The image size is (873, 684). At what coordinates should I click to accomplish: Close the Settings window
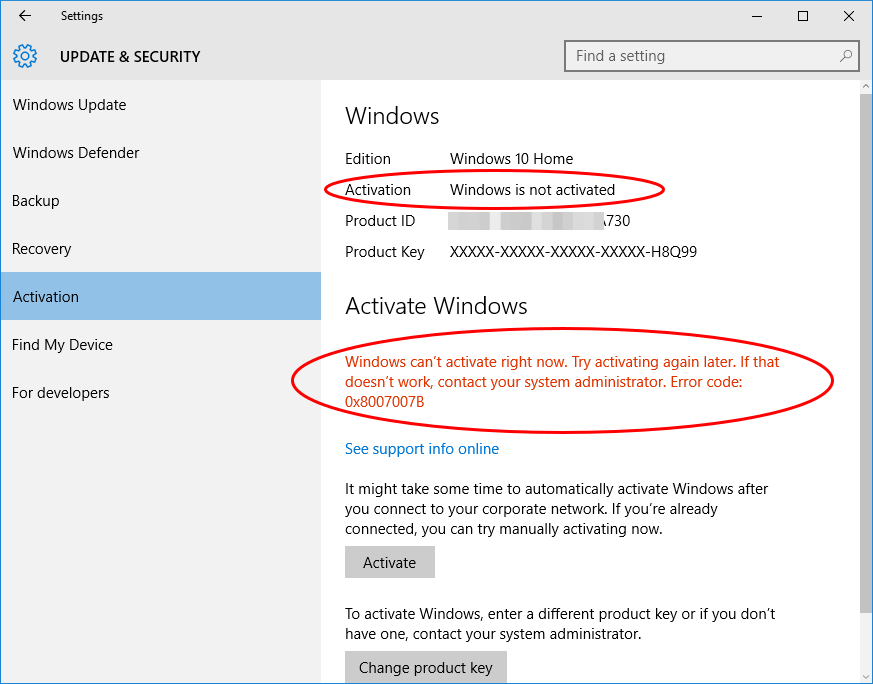point(849,16)
